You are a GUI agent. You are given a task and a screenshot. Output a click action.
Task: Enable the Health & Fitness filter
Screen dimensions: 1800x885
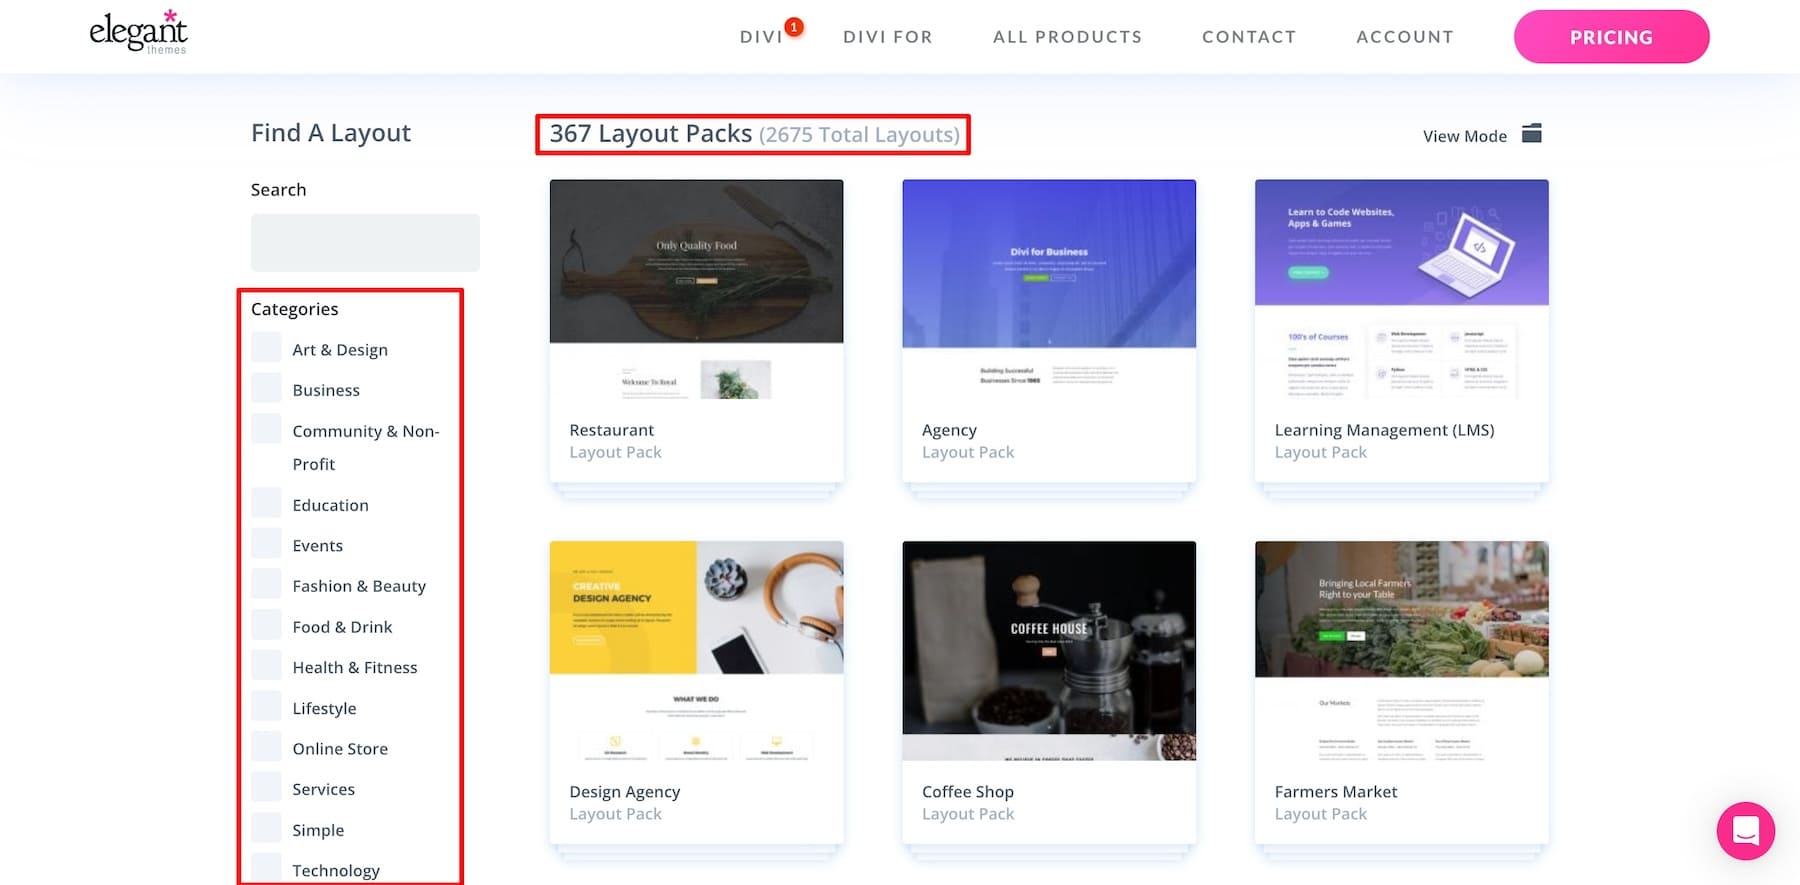[x=266, y=665]
